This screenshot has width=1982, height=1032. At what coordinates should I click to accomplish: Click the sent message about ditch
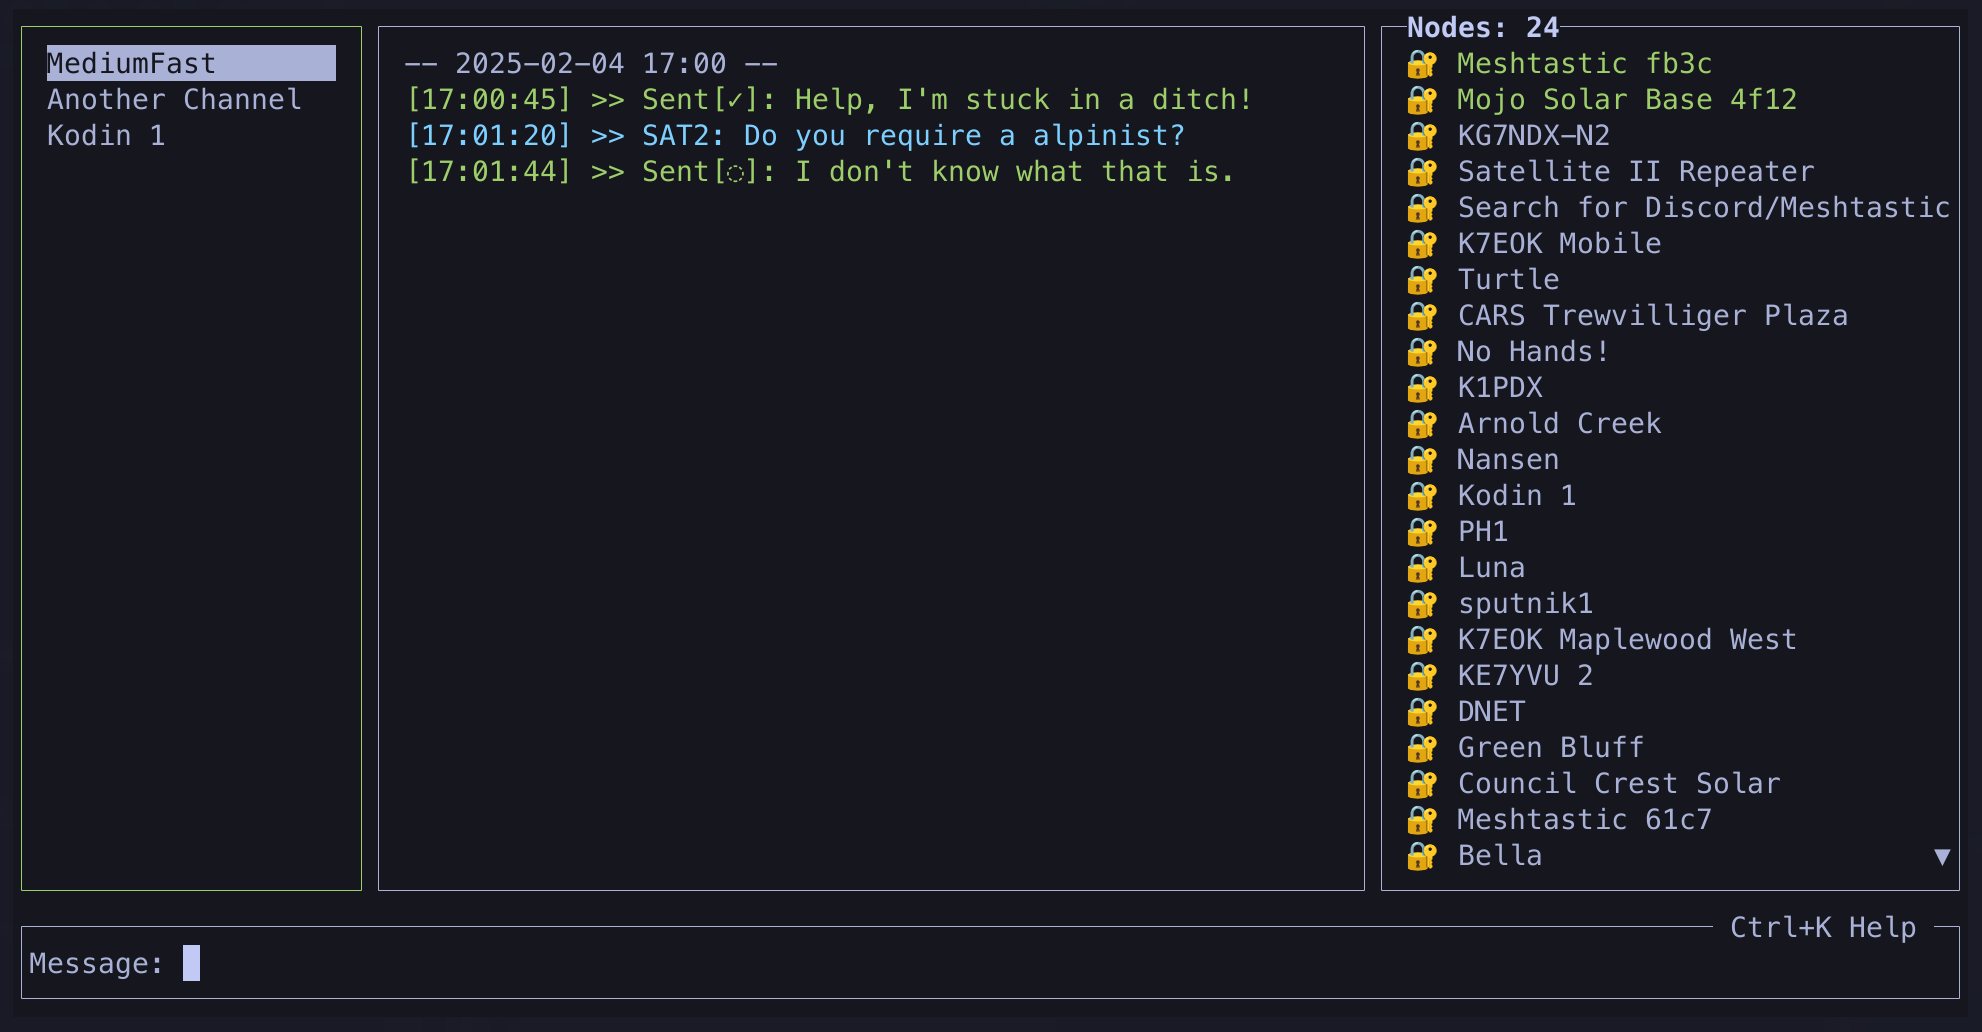pyautogui.click(x=828, y=100)
